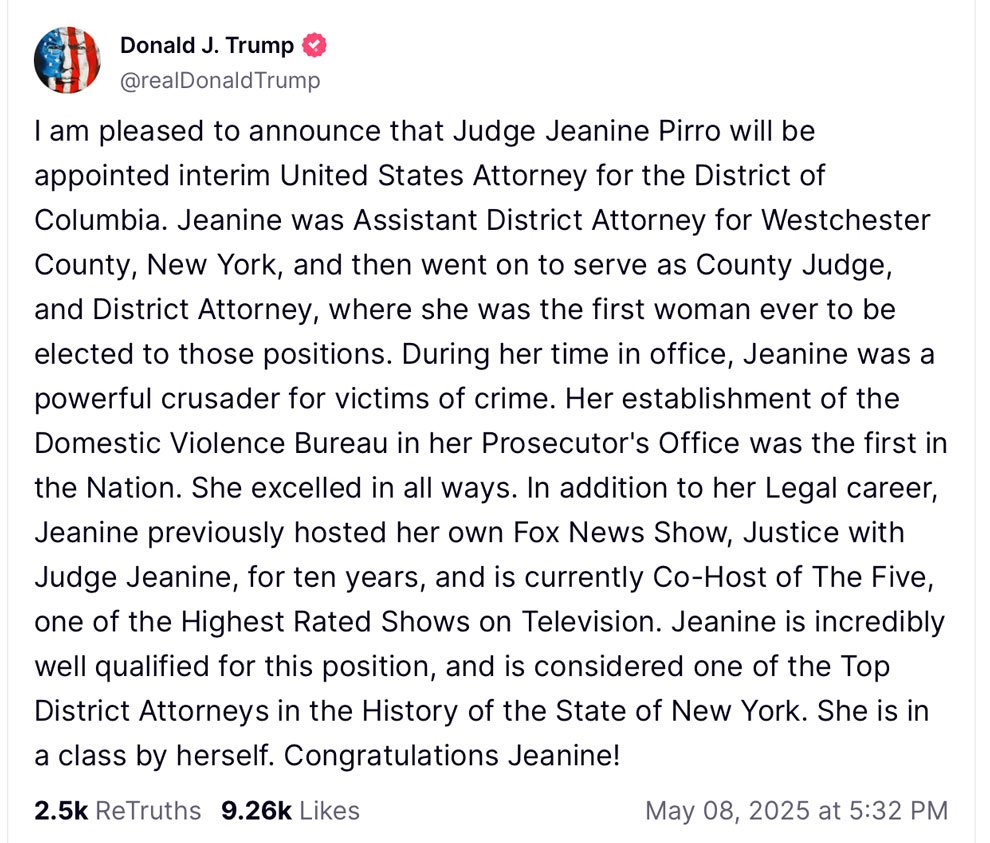Open the profile avatar picture

(68, 61)
